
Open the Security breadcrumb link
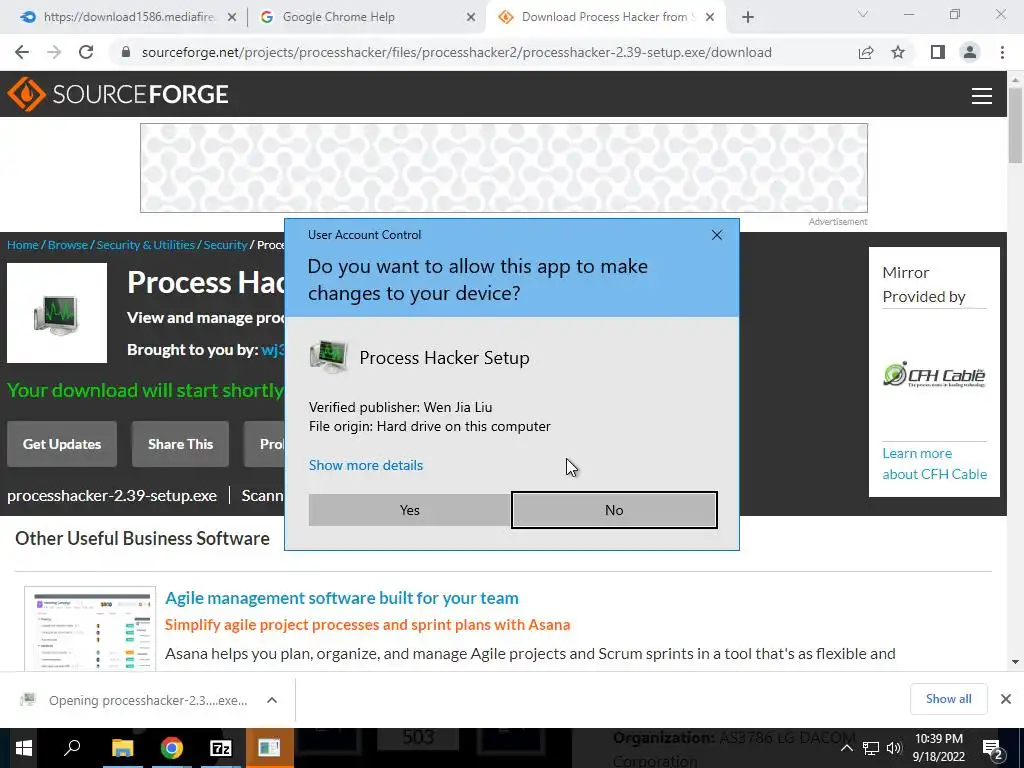click(225, 245)
